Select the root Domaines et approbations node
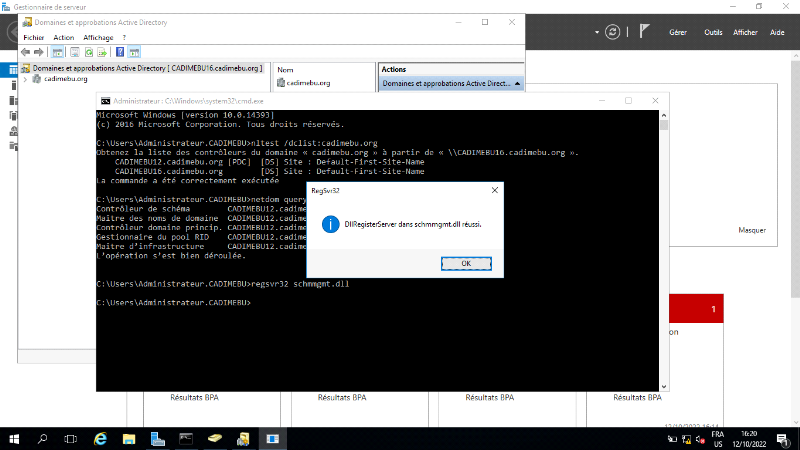800x450 pixels. tap(146, 68)
